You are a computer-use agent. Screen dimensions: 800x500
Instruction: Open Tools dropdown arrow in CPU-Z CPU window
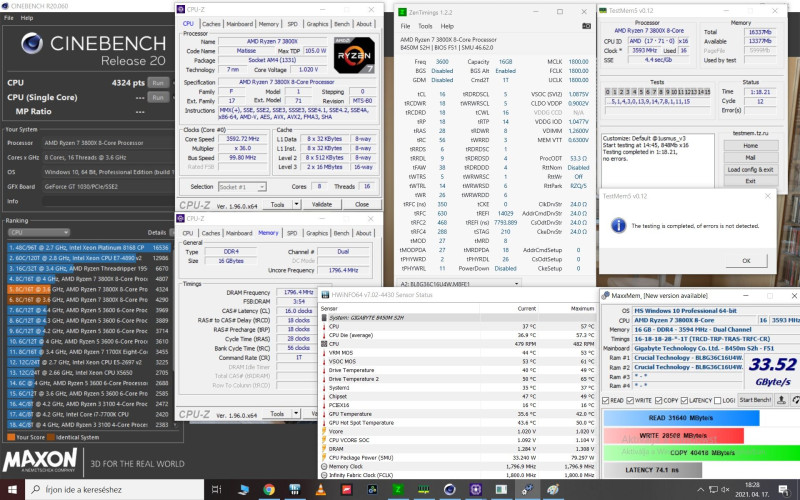point(296,204)
